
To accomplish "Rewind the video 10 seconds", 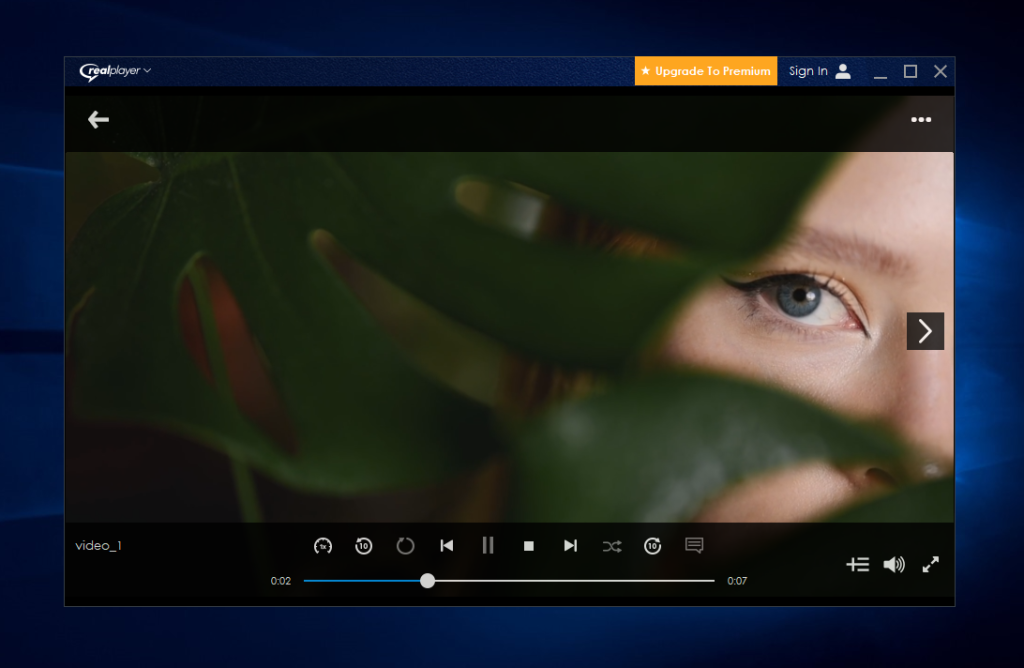I will [364, 546].
